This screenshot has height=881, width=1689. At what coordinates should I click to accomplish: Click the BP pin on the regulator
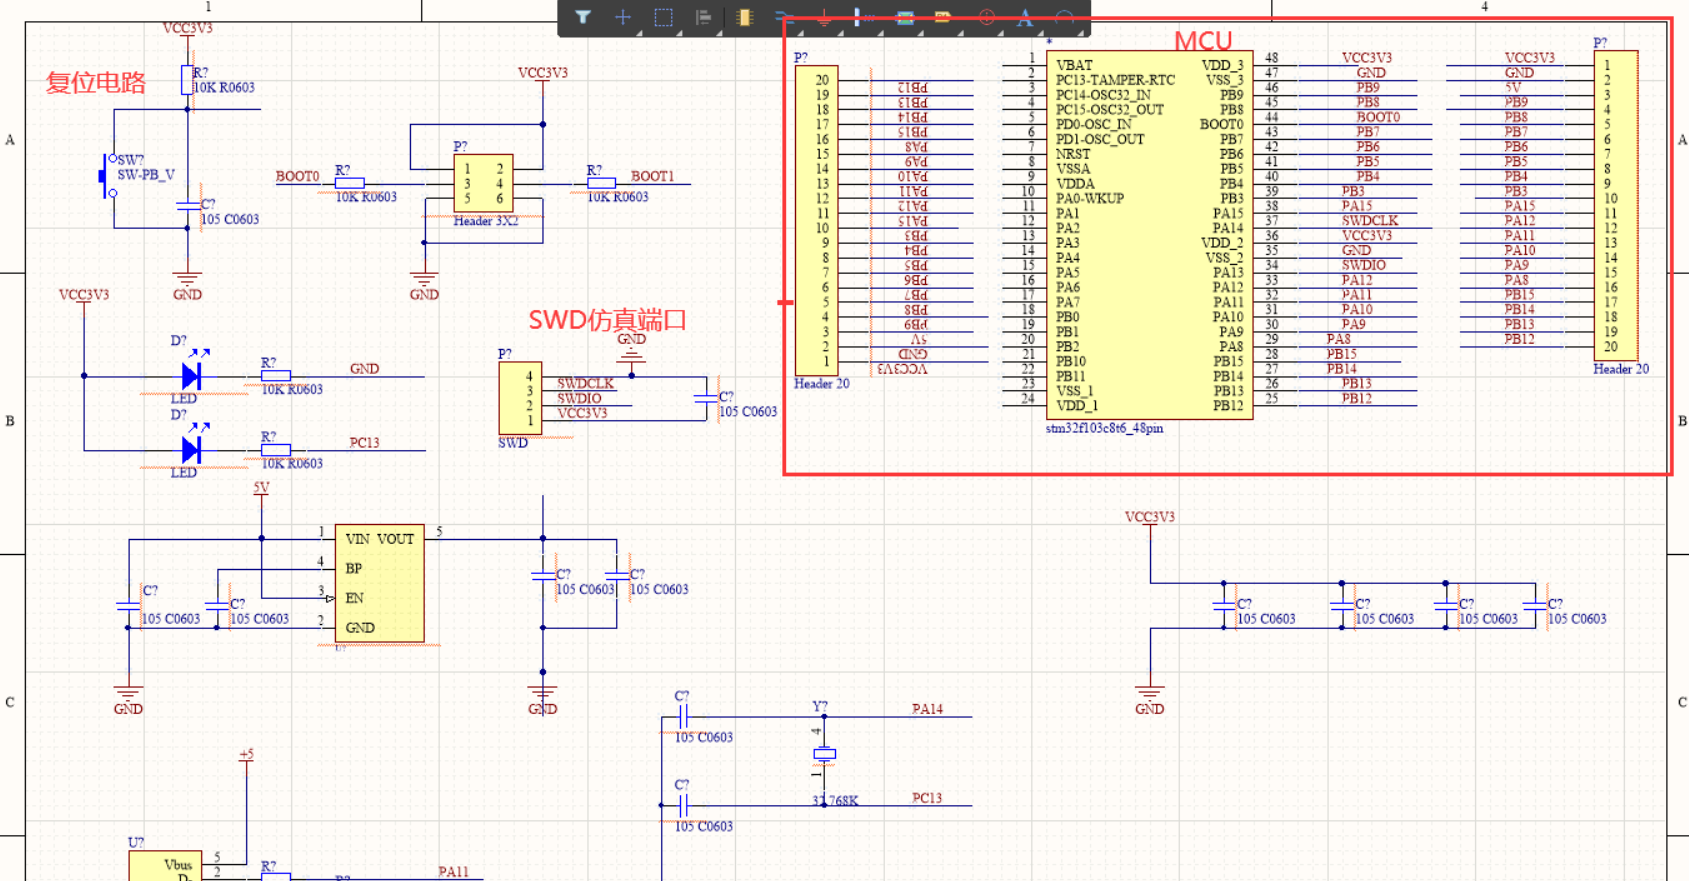point(353,568)
